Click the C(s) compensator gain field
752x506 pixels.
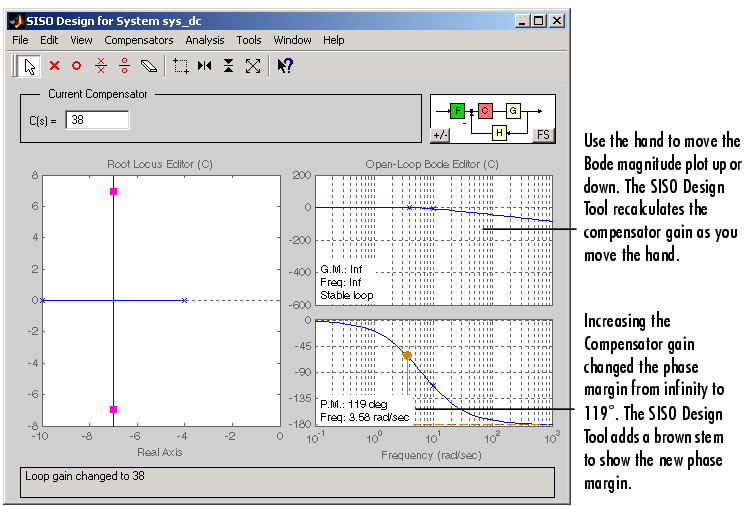tap(97, 120)
